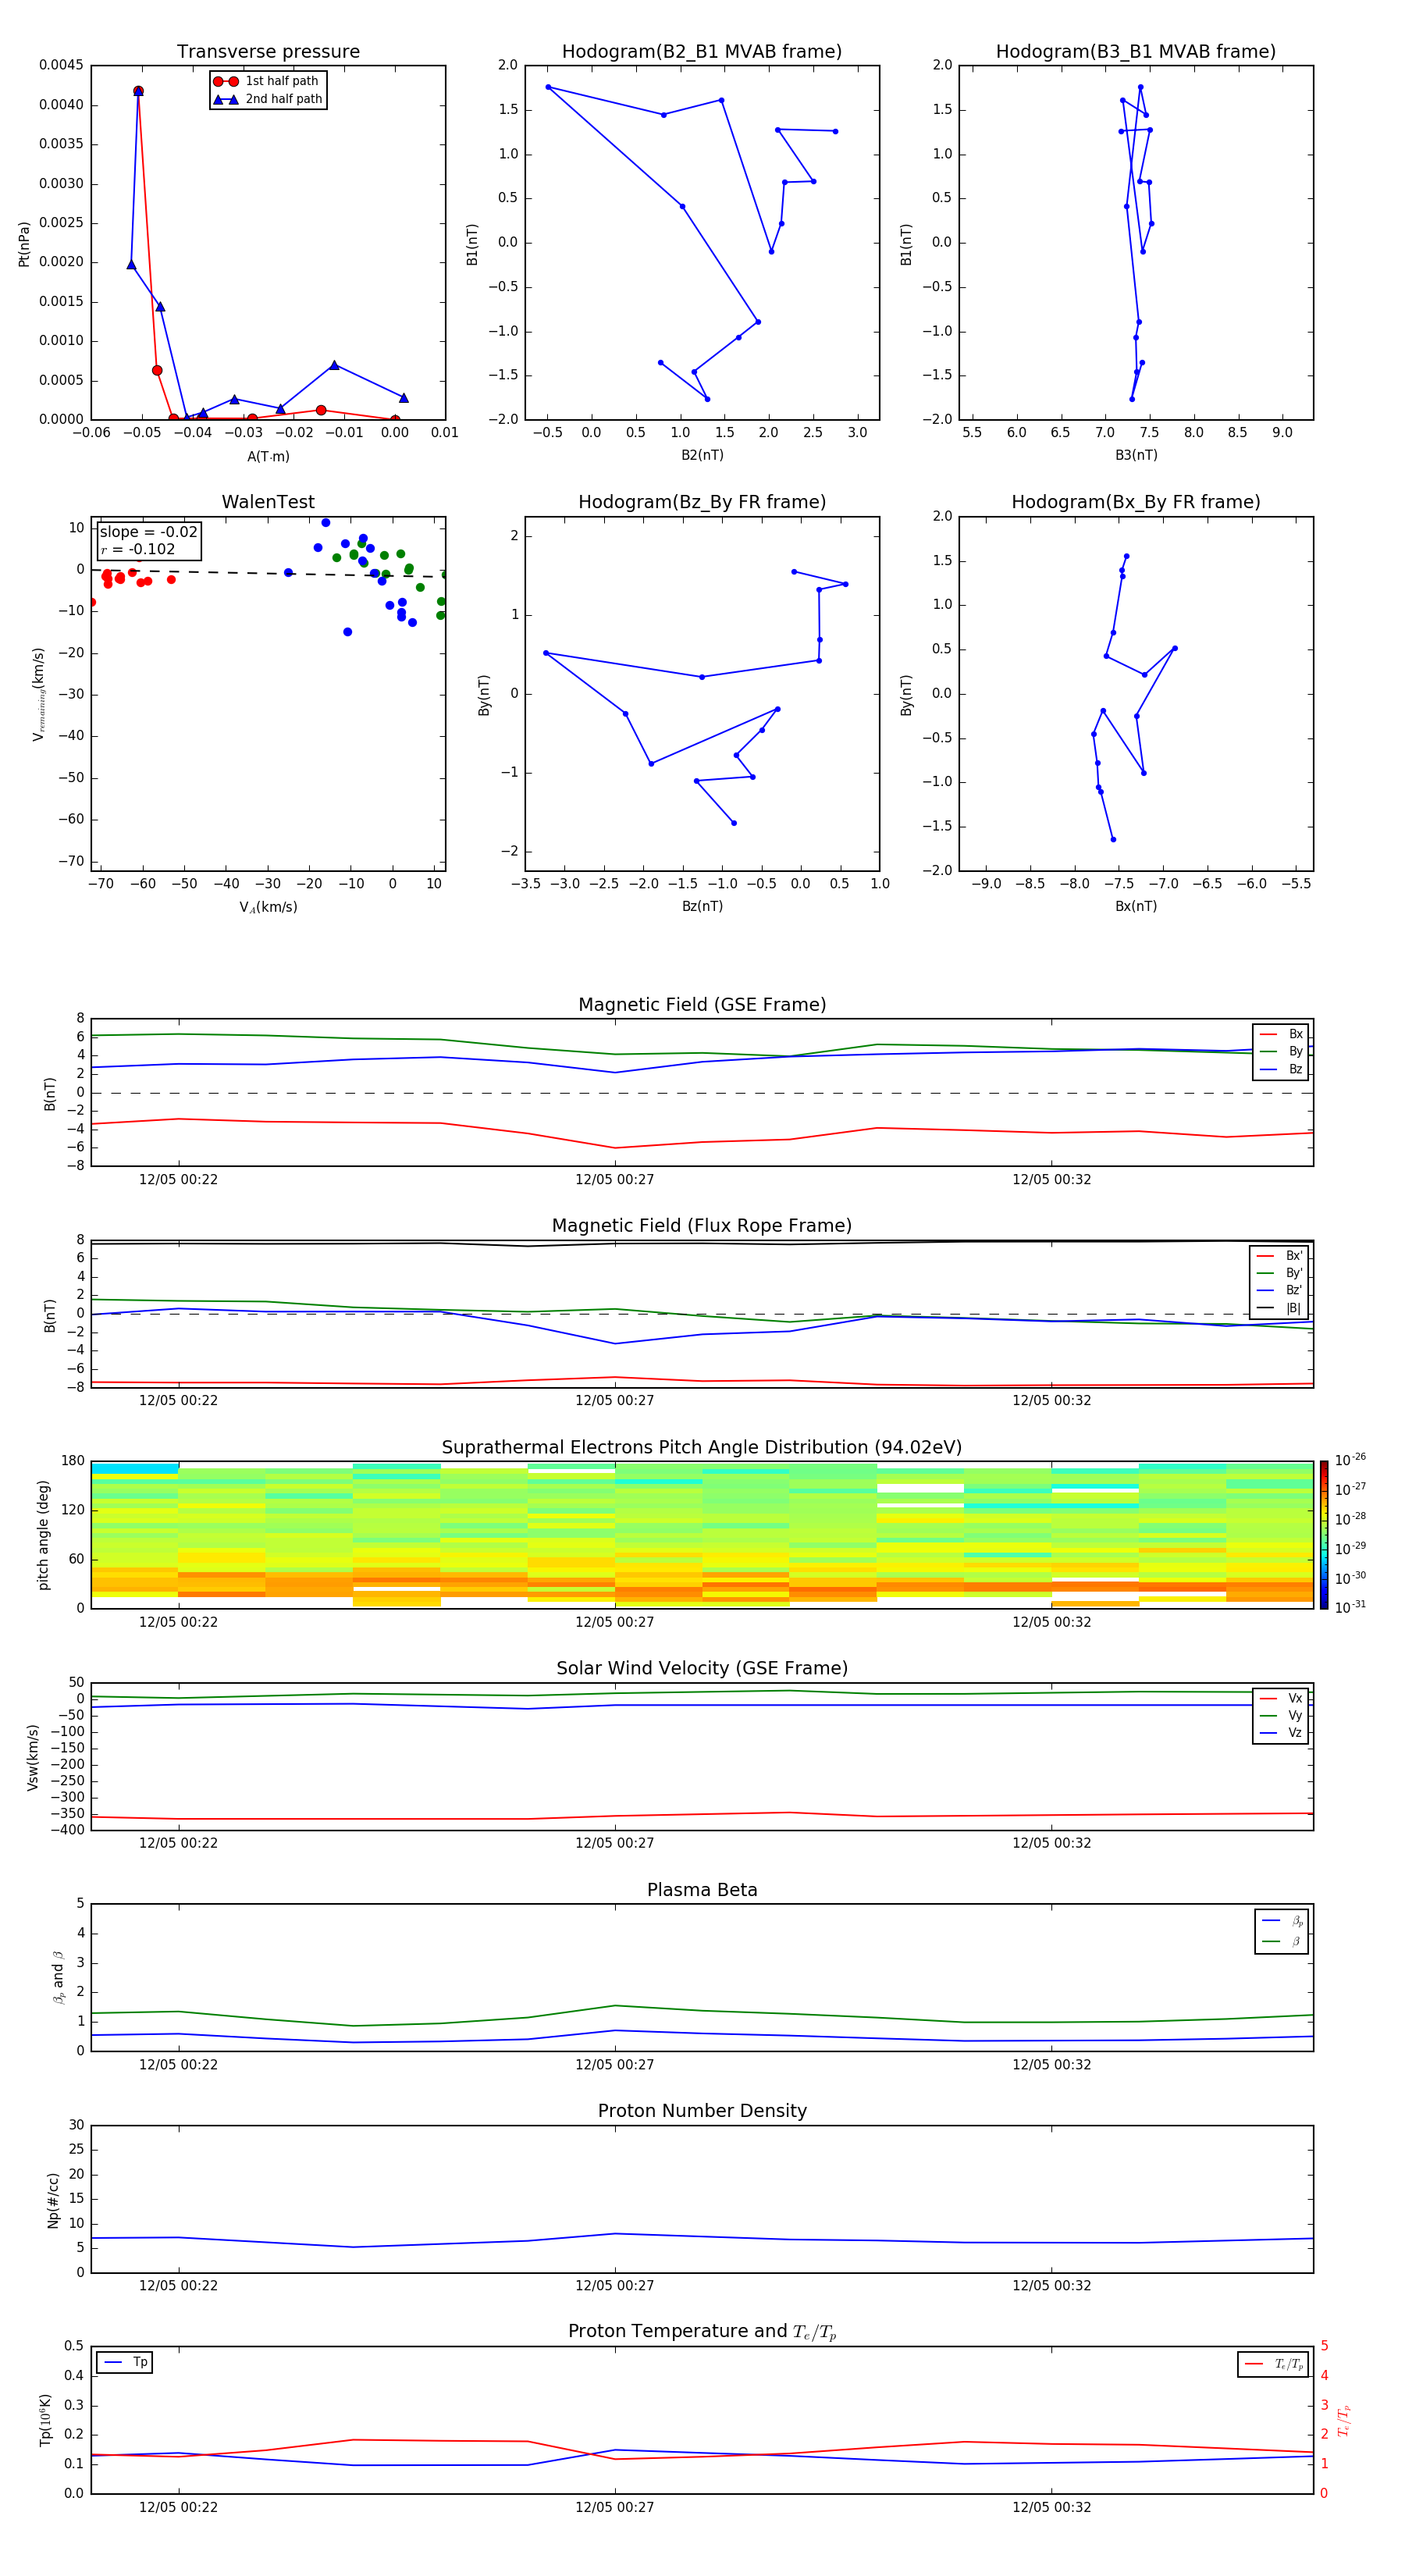1405x2576 pixels.
Task: Click the 'Plasma Beta' title
Action: [x=702, y=1891]
